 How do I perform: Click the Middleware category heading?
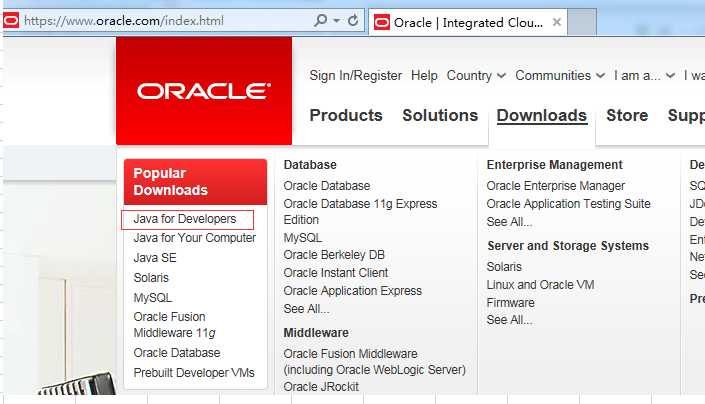pos(316,333)
